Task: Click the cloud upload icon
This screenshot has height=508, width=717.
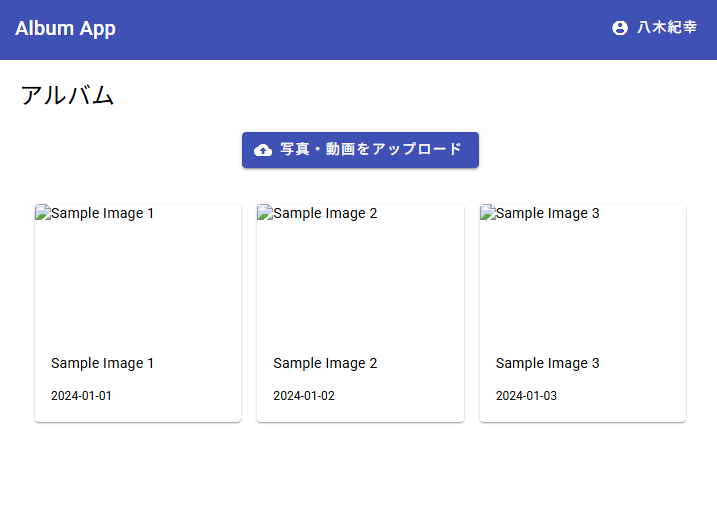Action: coord(263,150)
